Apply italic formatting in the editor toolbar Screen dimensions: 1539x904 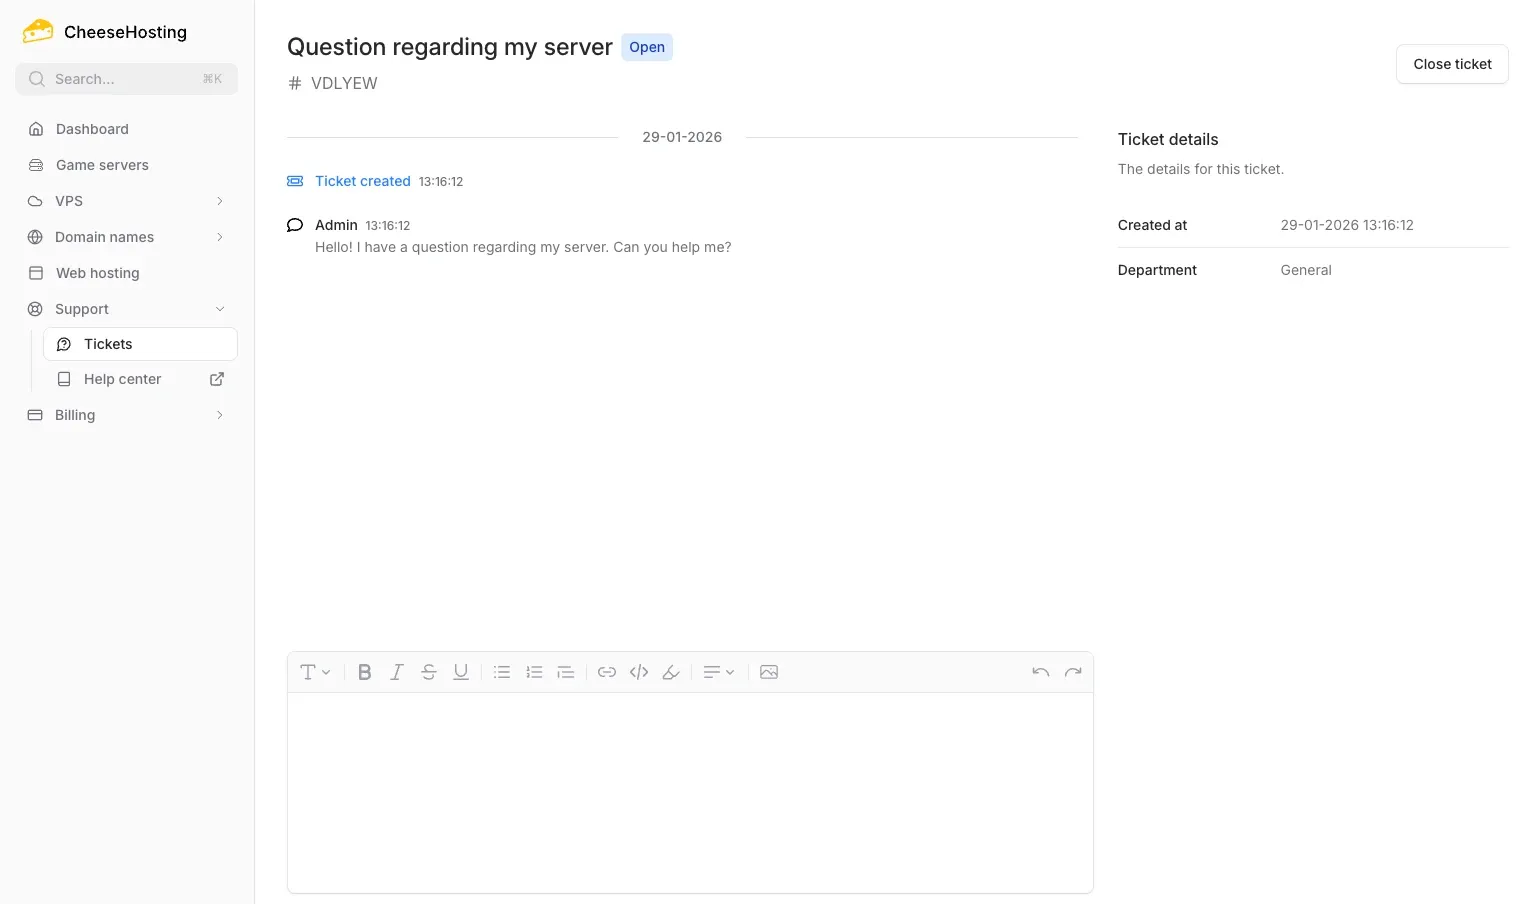pos(396,671)
